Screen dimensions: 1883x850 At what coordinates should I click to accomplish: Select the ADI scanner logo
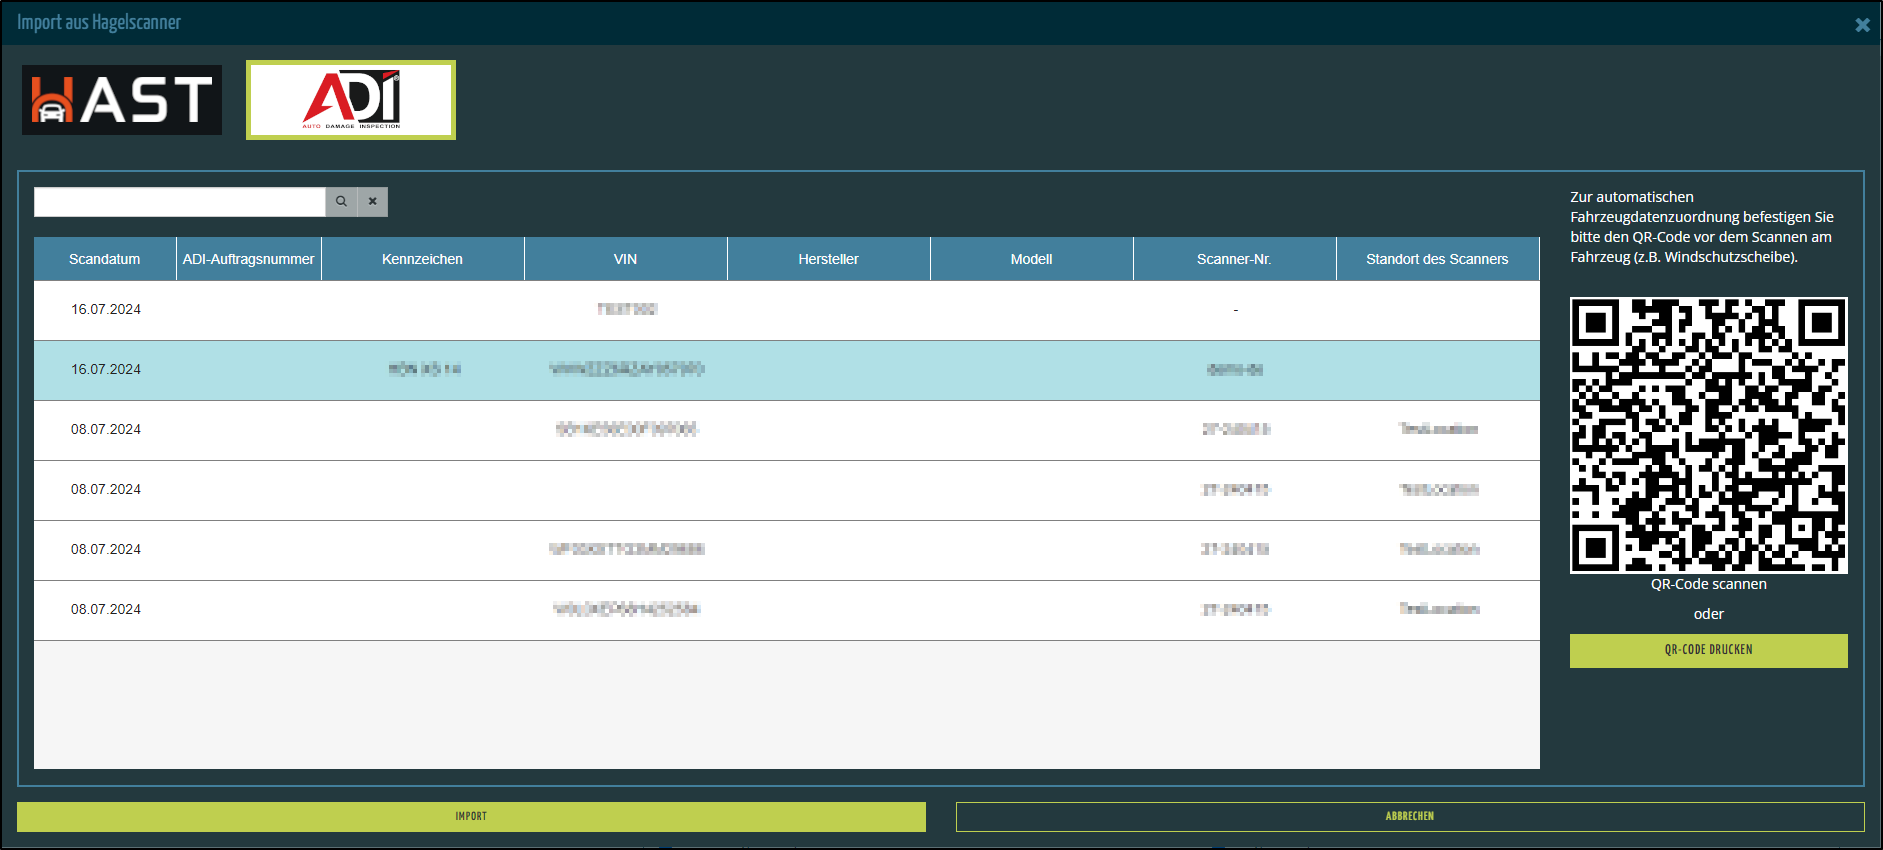pyautogui.click(x=351, y=100)
